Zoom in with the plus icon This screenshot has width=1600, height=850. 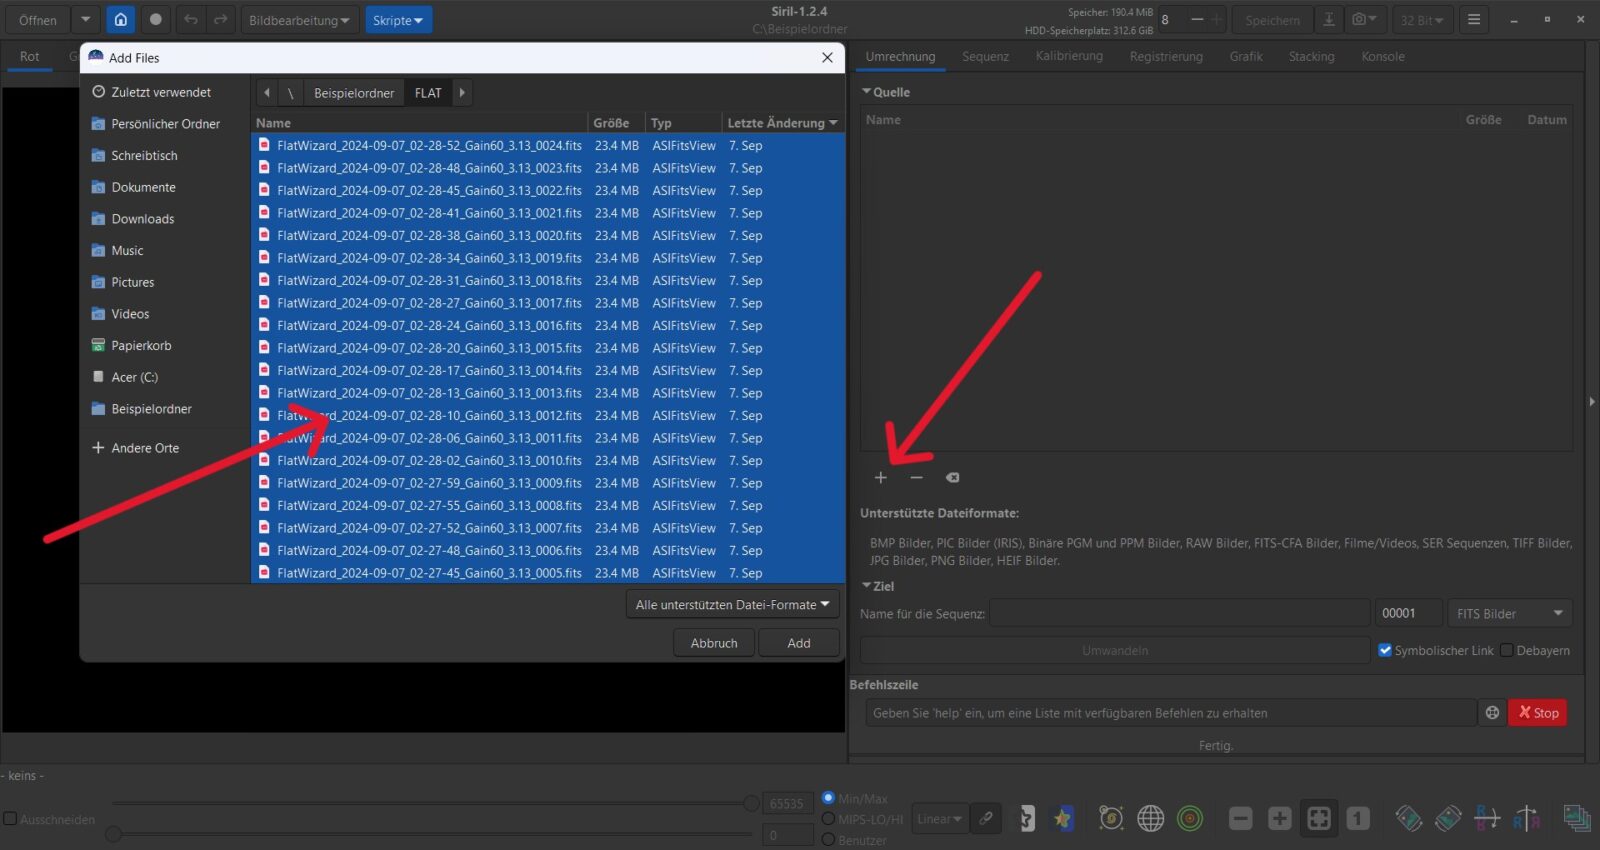pos(1280,819)
